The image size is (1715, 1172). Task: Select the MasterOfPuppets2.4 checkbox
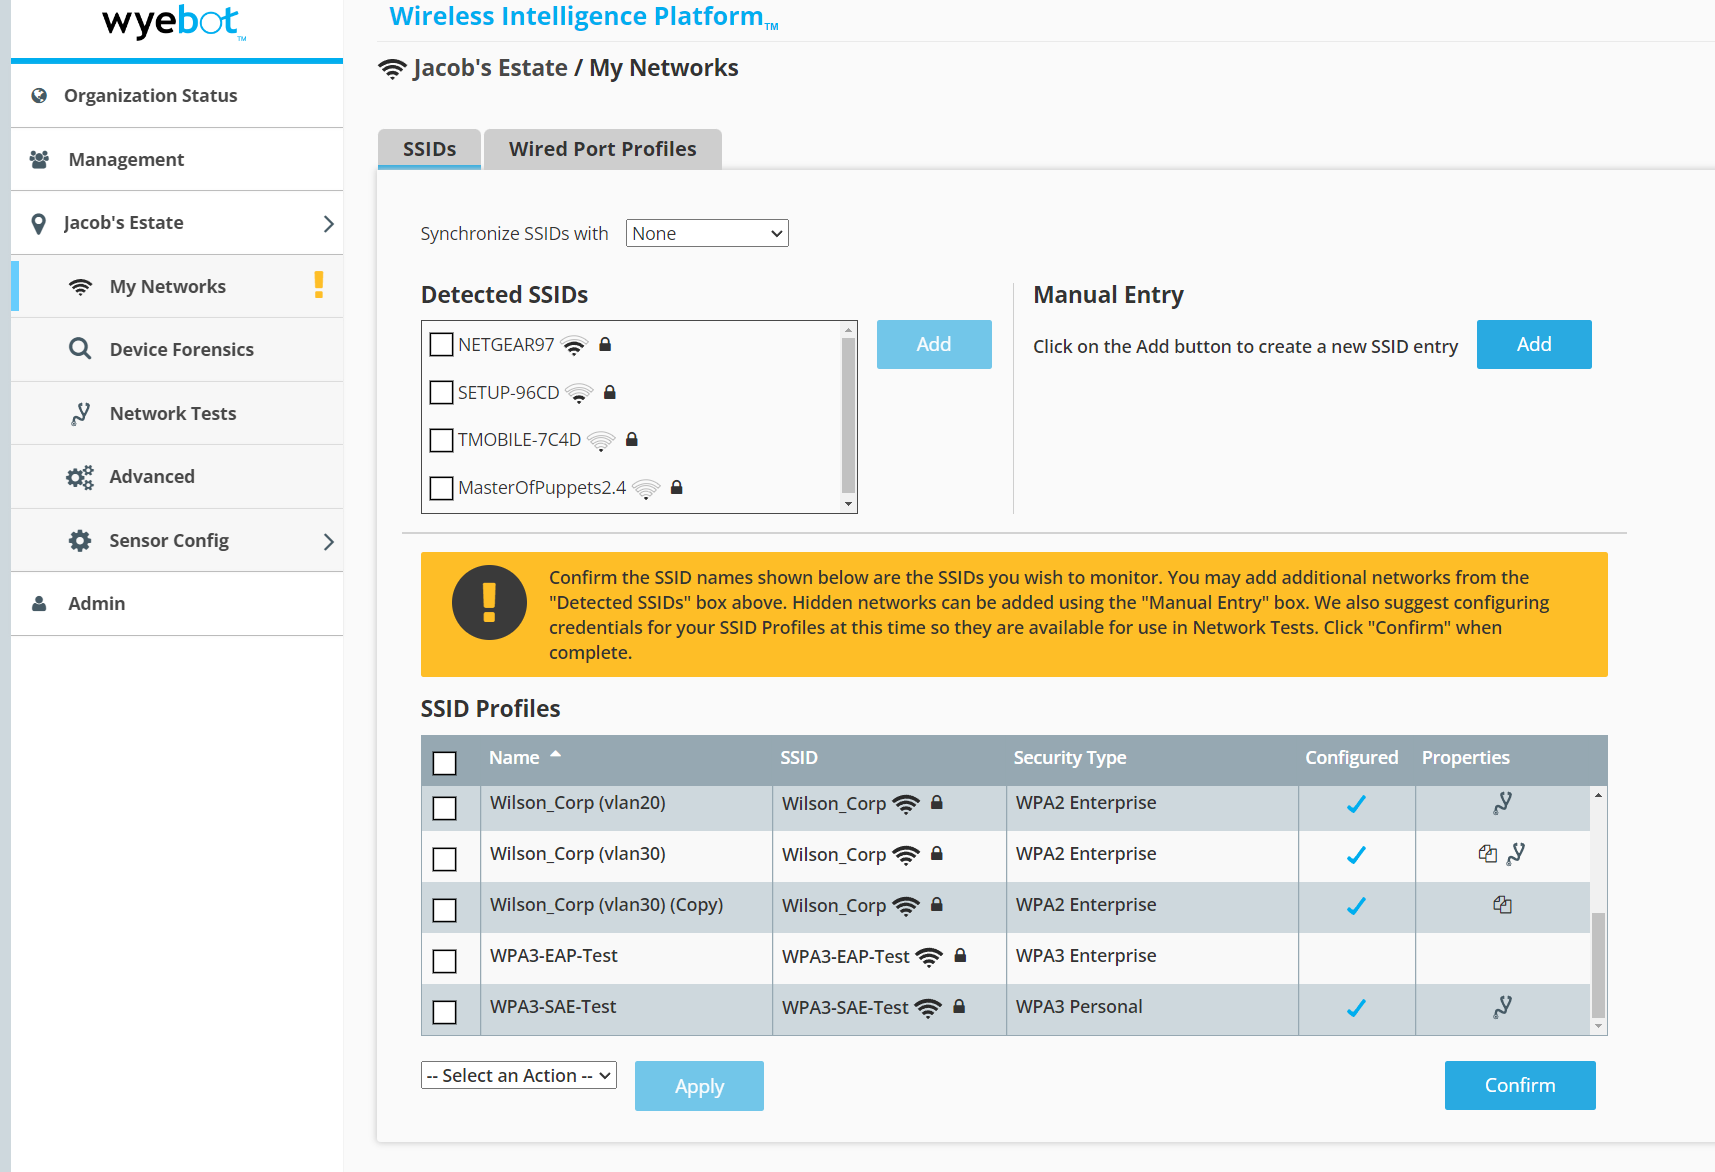(x=441, y=488)
